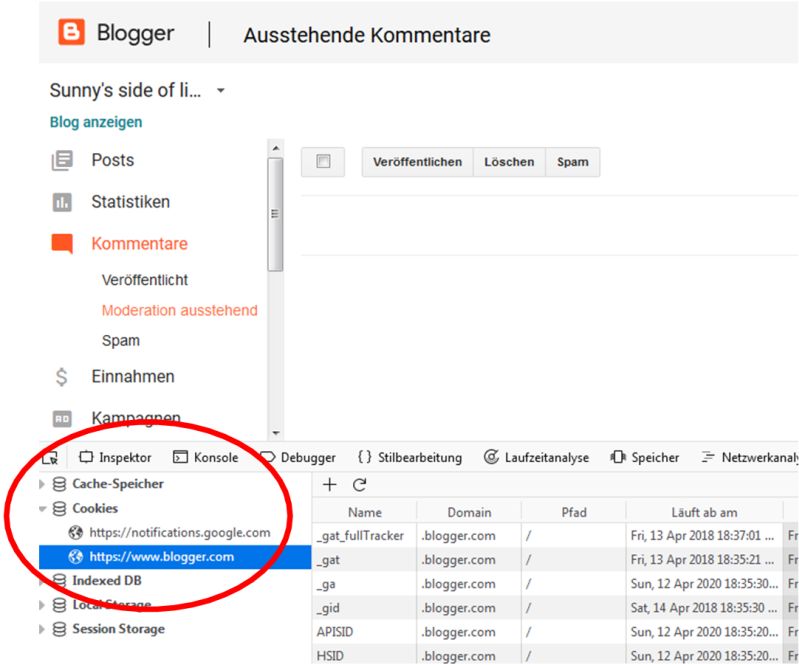
Task: Switch to the Inspektor tab
Action: click(x=116, y=458)
